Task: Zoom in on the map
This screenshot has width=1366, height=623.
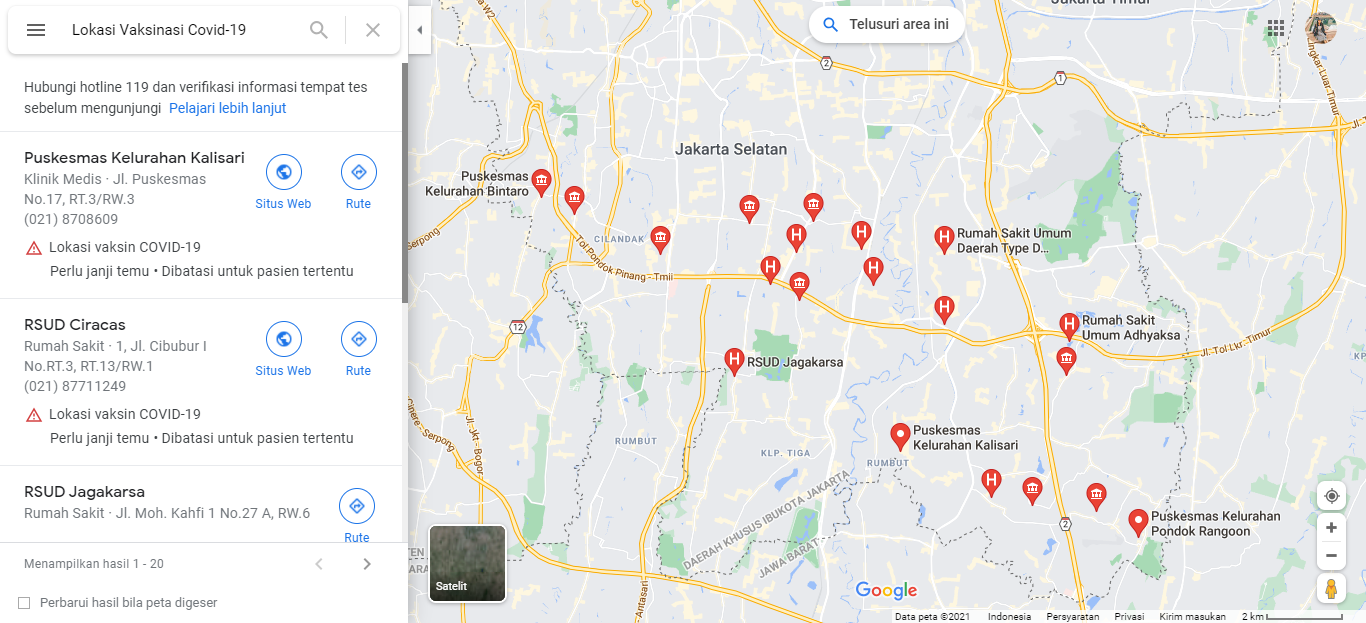Action: (1331, 528)
